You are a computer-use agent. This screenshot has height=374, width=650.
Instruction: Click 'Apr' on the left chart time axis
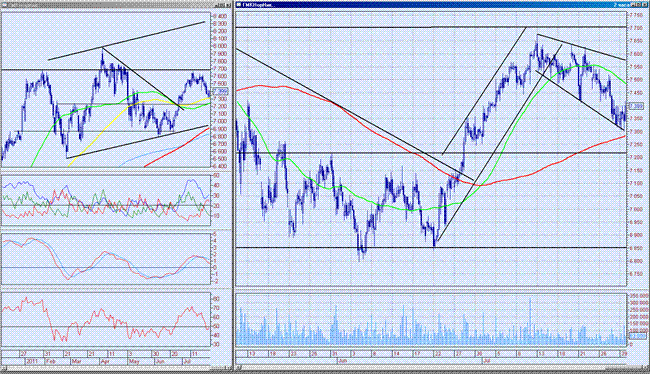(105, 361)
